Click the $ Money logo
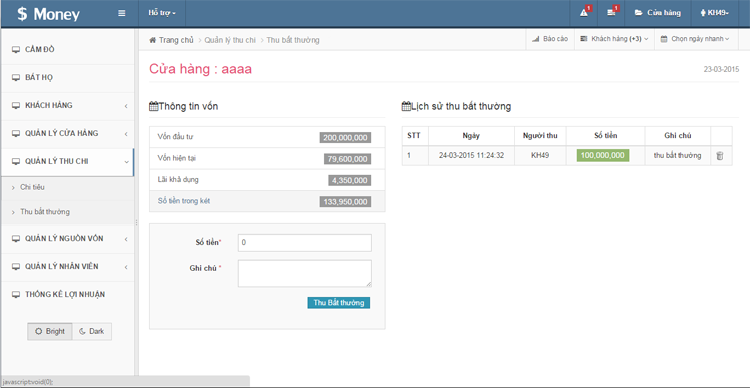Image resolution: width=750 pixels, height=388 pixels. tap(48, 14)
